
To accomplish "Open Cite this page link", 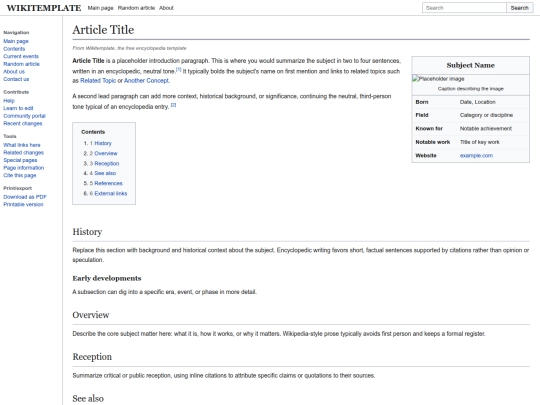I will (x=20, y=175).
